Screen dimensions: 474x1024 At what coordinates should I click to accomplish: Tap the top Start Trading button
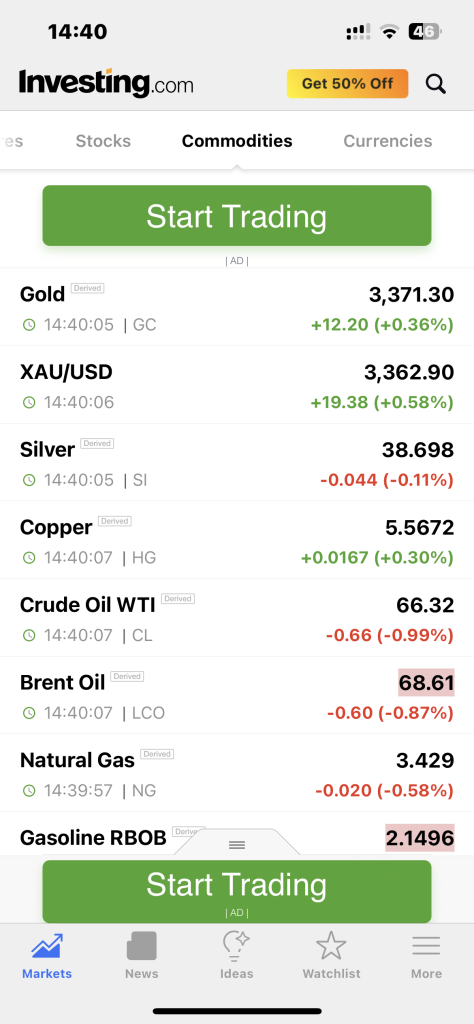(x=237, y=216)
